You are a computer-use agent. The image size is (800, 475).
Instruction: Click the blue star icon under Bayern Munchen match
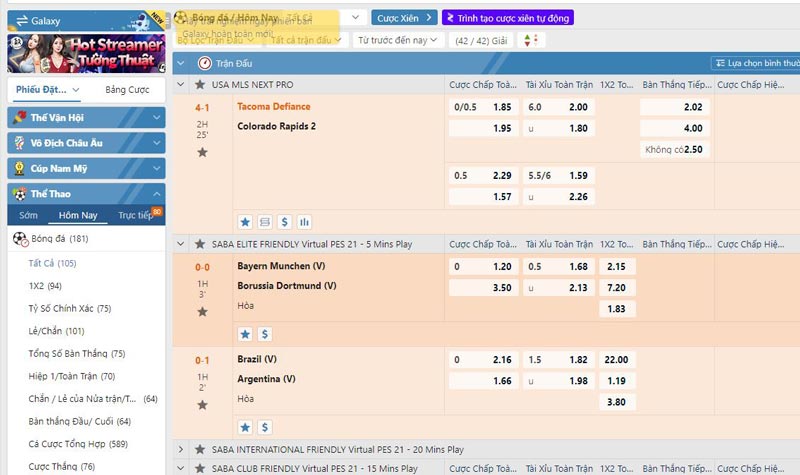[245, 334]
